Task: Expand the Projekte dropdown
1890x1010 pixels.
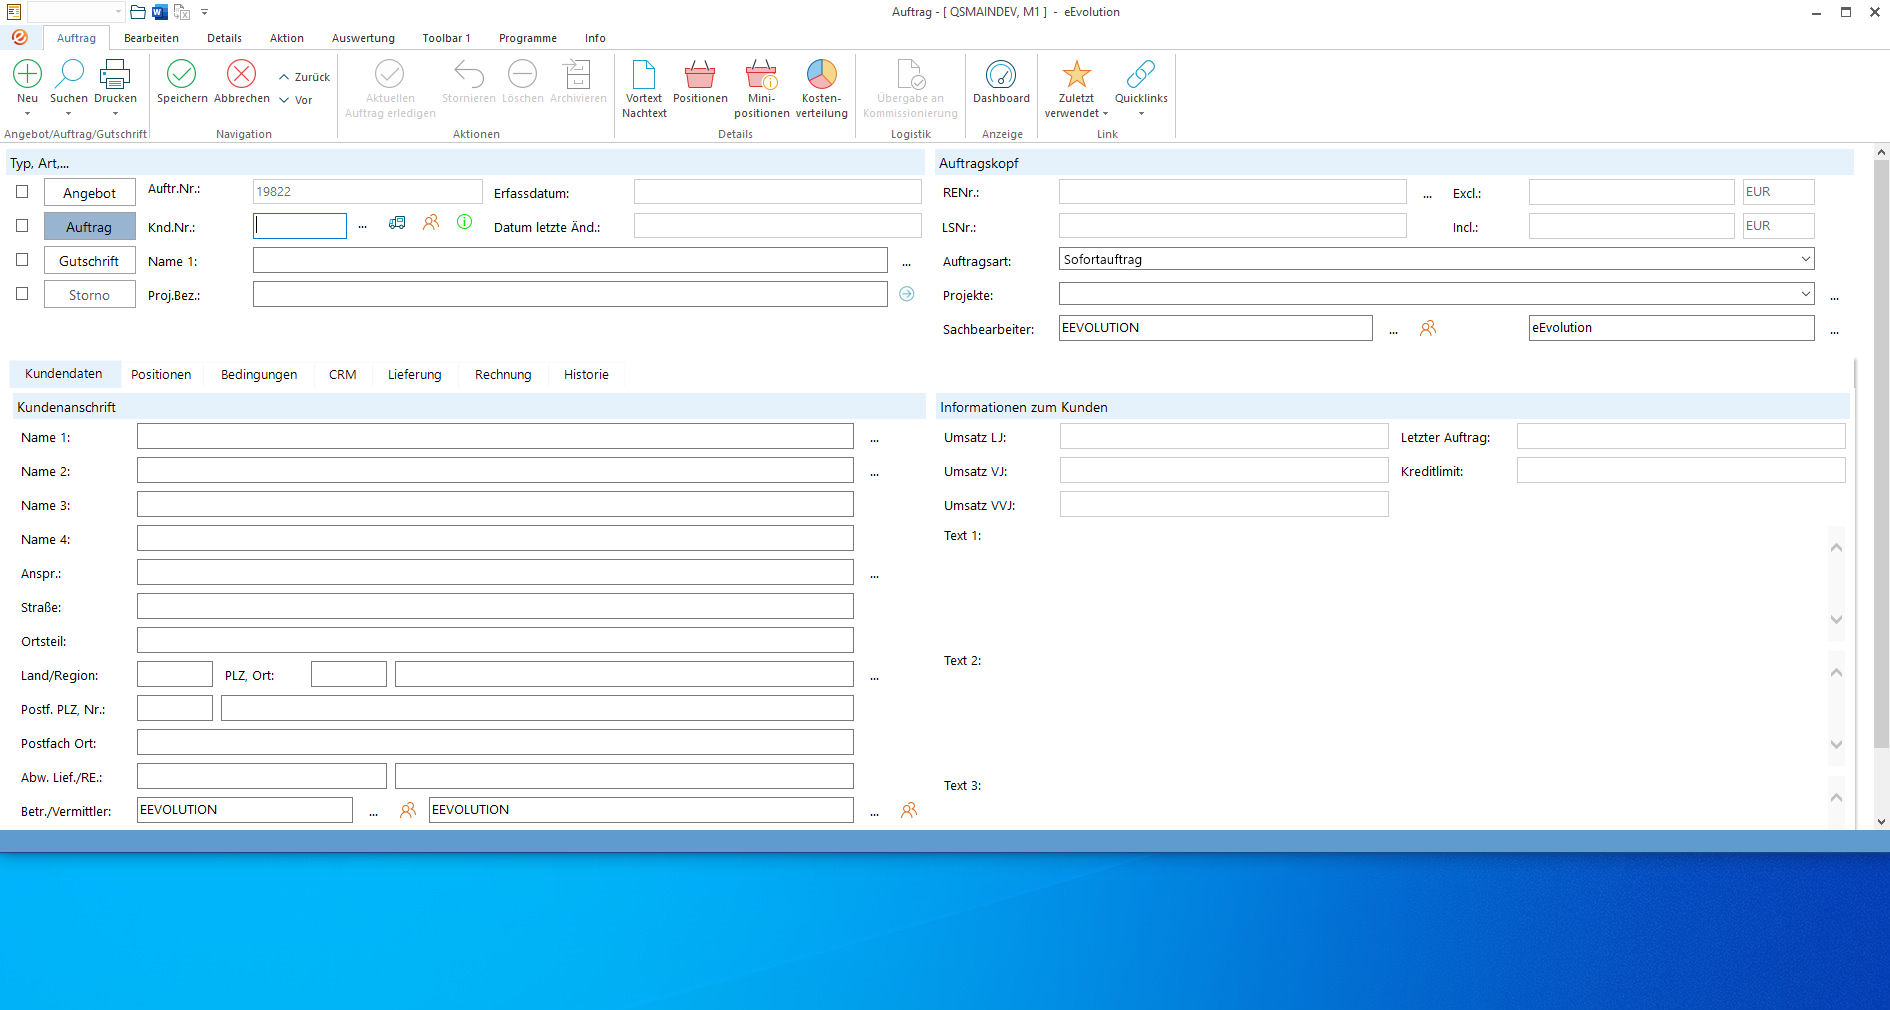Action: coord(1805,294)
